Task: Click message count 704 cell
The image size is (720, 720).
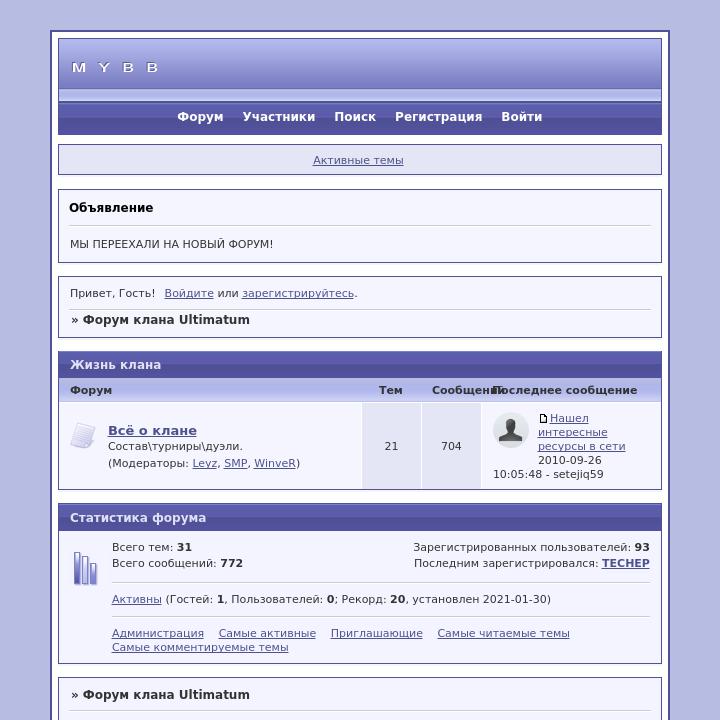Action: [451, 446]
